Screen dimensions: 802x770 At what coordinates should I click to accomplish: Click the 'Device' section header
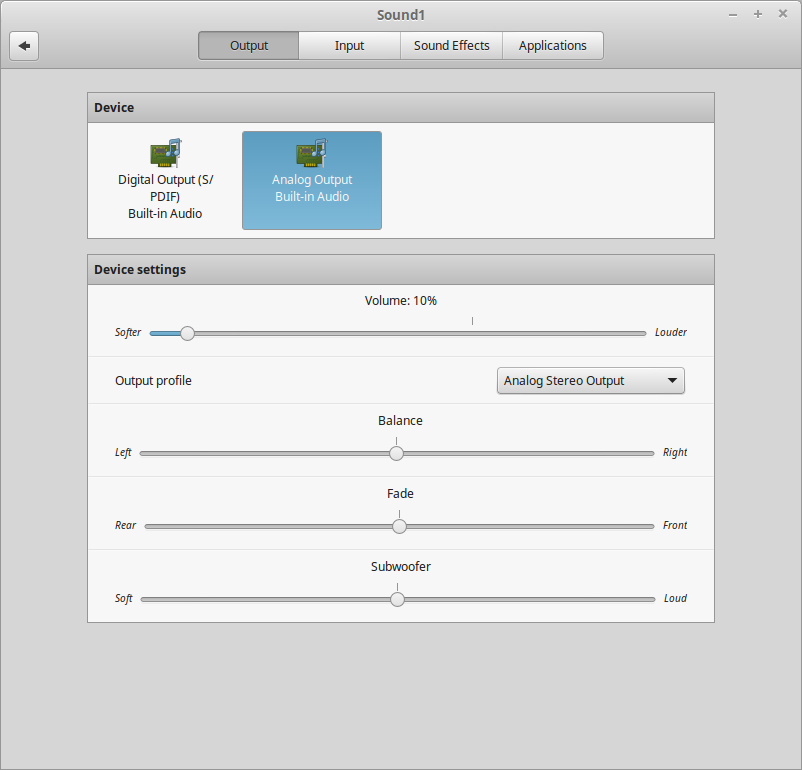coord(401,107)
